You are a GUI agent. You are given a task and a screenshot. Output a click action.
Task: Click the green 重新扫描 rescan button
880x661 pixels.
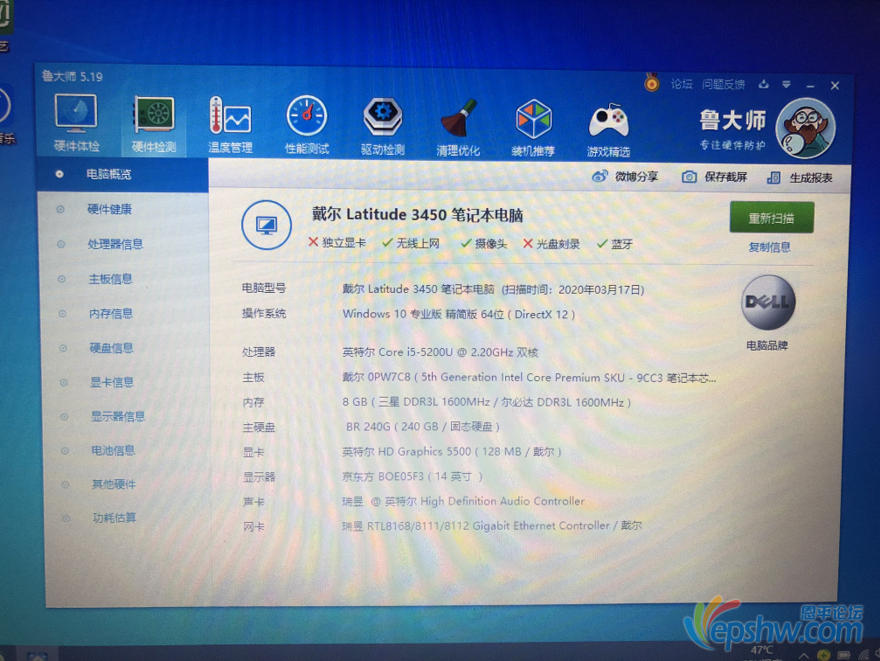(x=772, y=218)
